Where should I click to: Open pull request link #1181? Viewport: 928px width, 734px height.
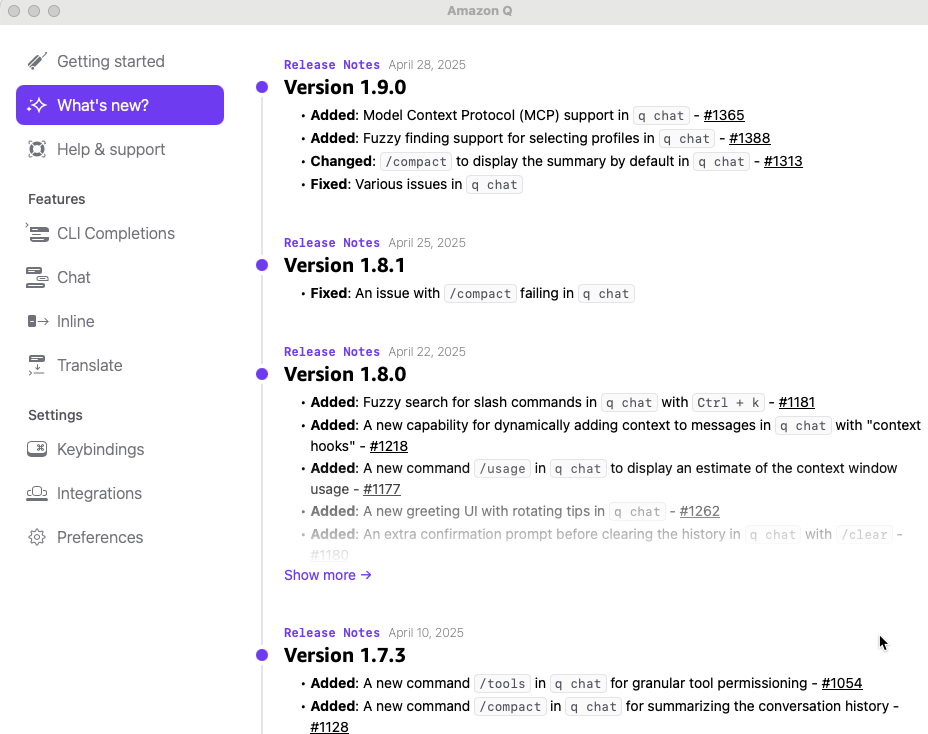797,403
